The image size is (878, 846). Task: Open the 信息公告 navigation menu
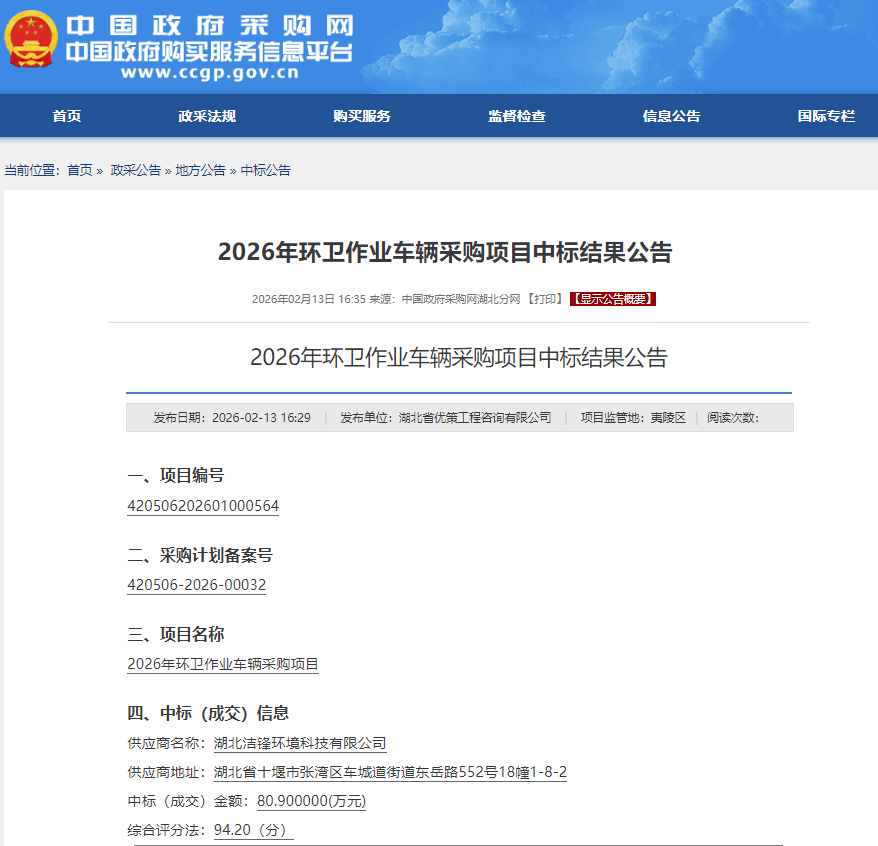click(x=671, y=116)
